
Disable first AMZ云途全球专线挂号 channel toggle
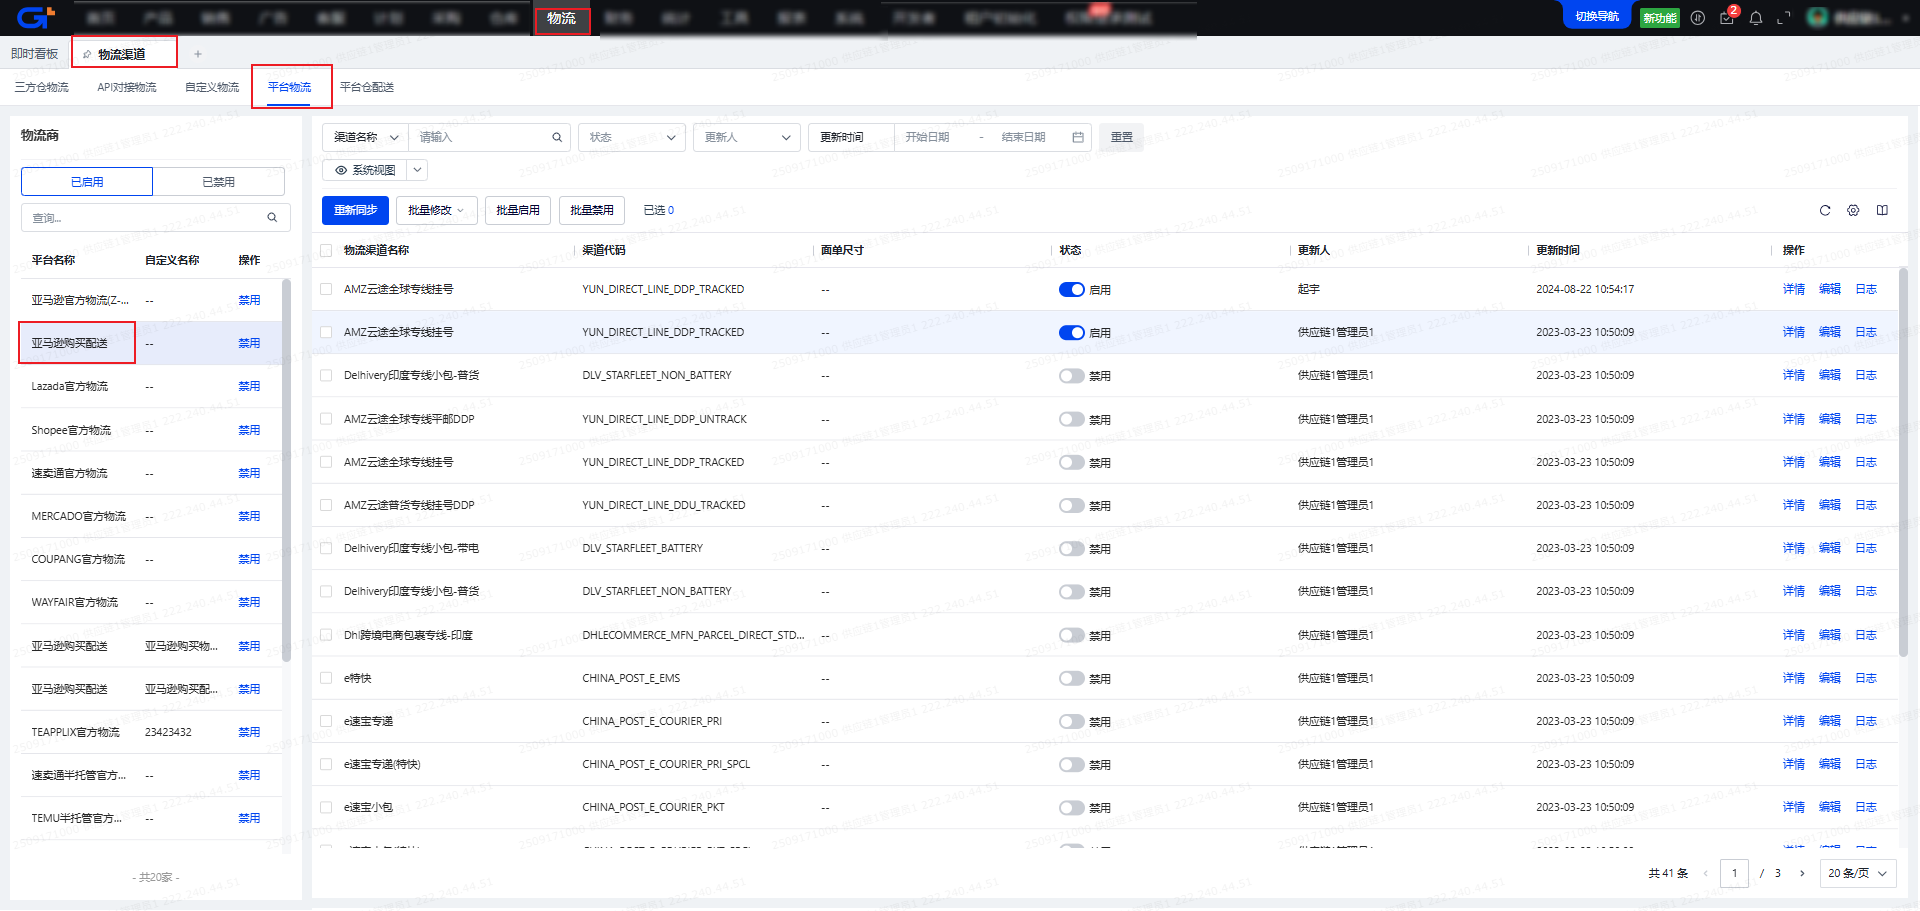point(1071,290)
